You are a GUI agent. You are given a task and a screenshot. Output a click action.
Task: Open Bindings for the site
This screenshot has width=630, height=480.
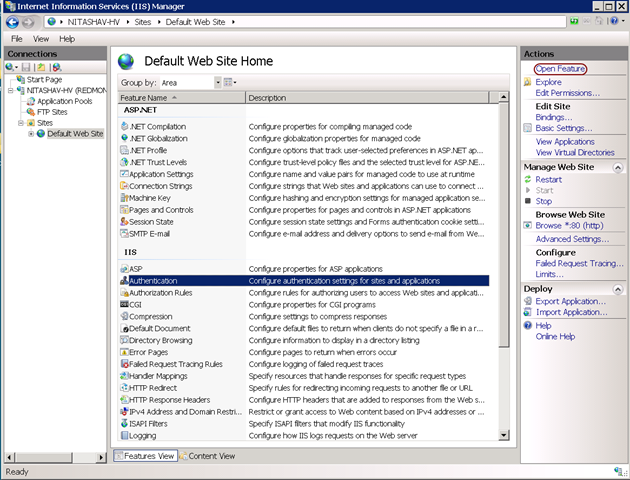(554, 117)
